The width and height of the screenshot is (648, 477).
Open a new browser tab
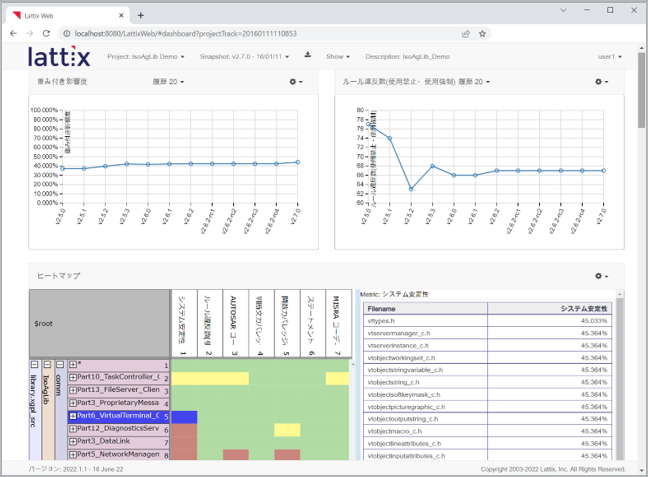(x=141, y=15)
